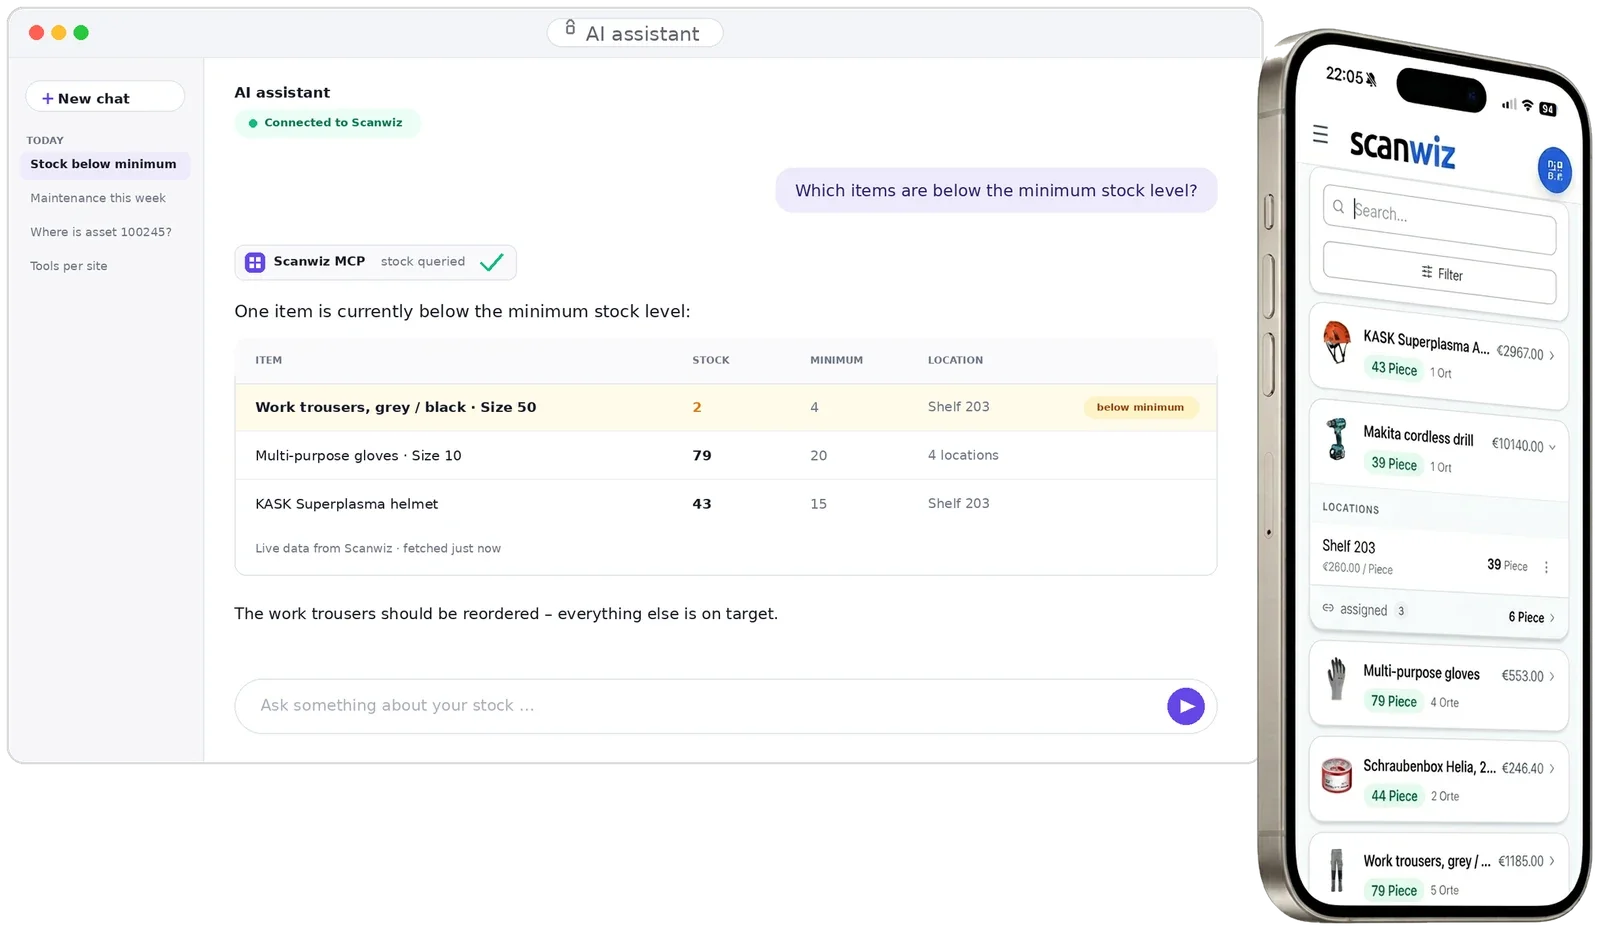Screen dimensions: 1600x931
Task: Open the Maintenance this week chat
Action: coord(98,198)
